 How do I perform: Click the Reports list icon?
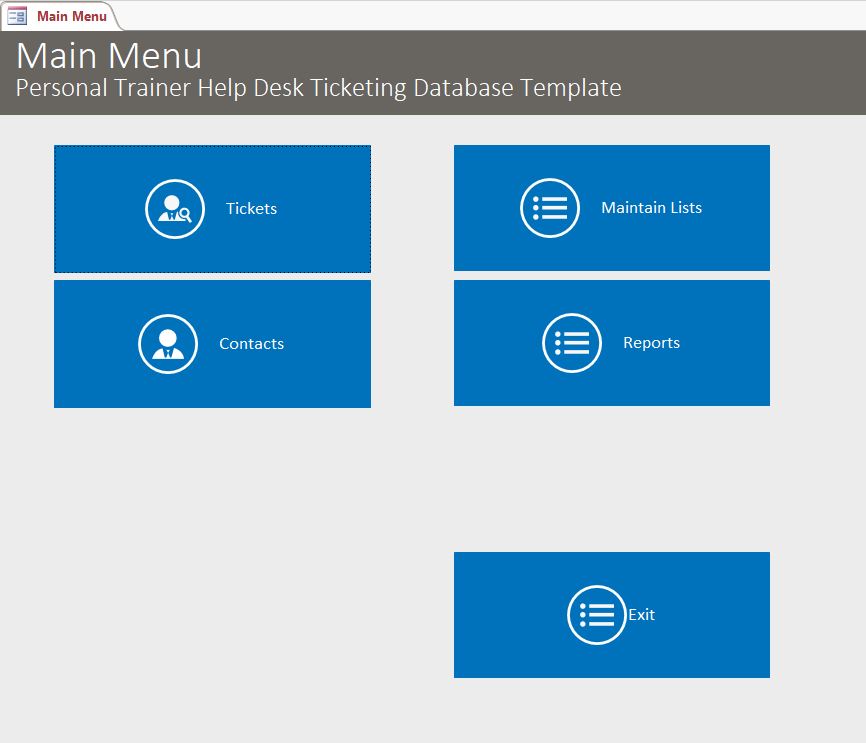click(572, 343)
